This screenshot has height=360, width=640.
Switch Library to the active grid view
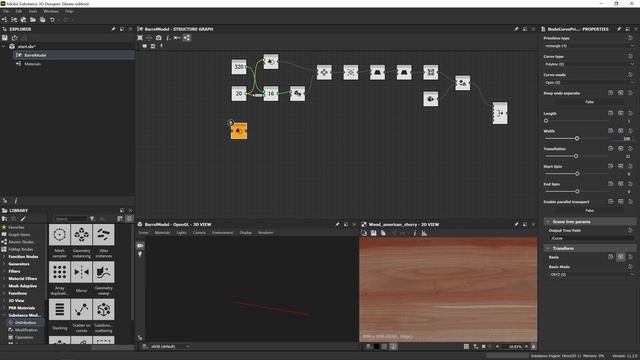click(129, 219)
